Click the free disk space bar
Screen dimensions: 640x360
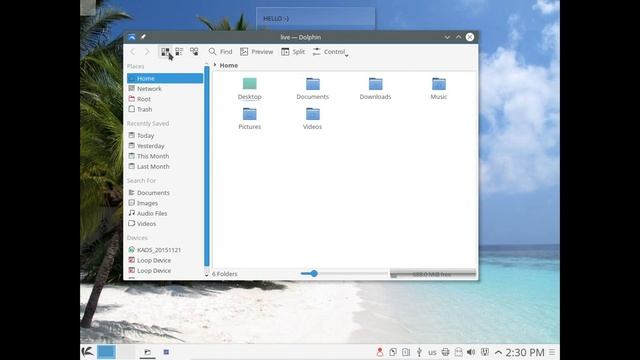[433, 274]
